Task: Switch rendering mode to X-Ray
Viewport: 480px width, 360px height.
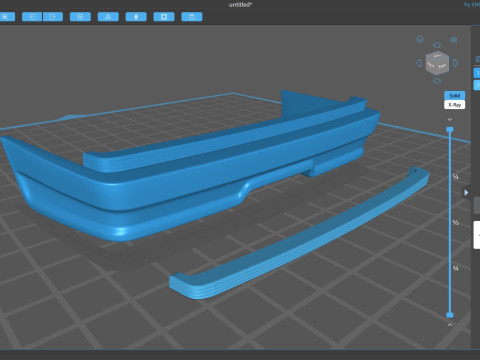Action: 454,105
